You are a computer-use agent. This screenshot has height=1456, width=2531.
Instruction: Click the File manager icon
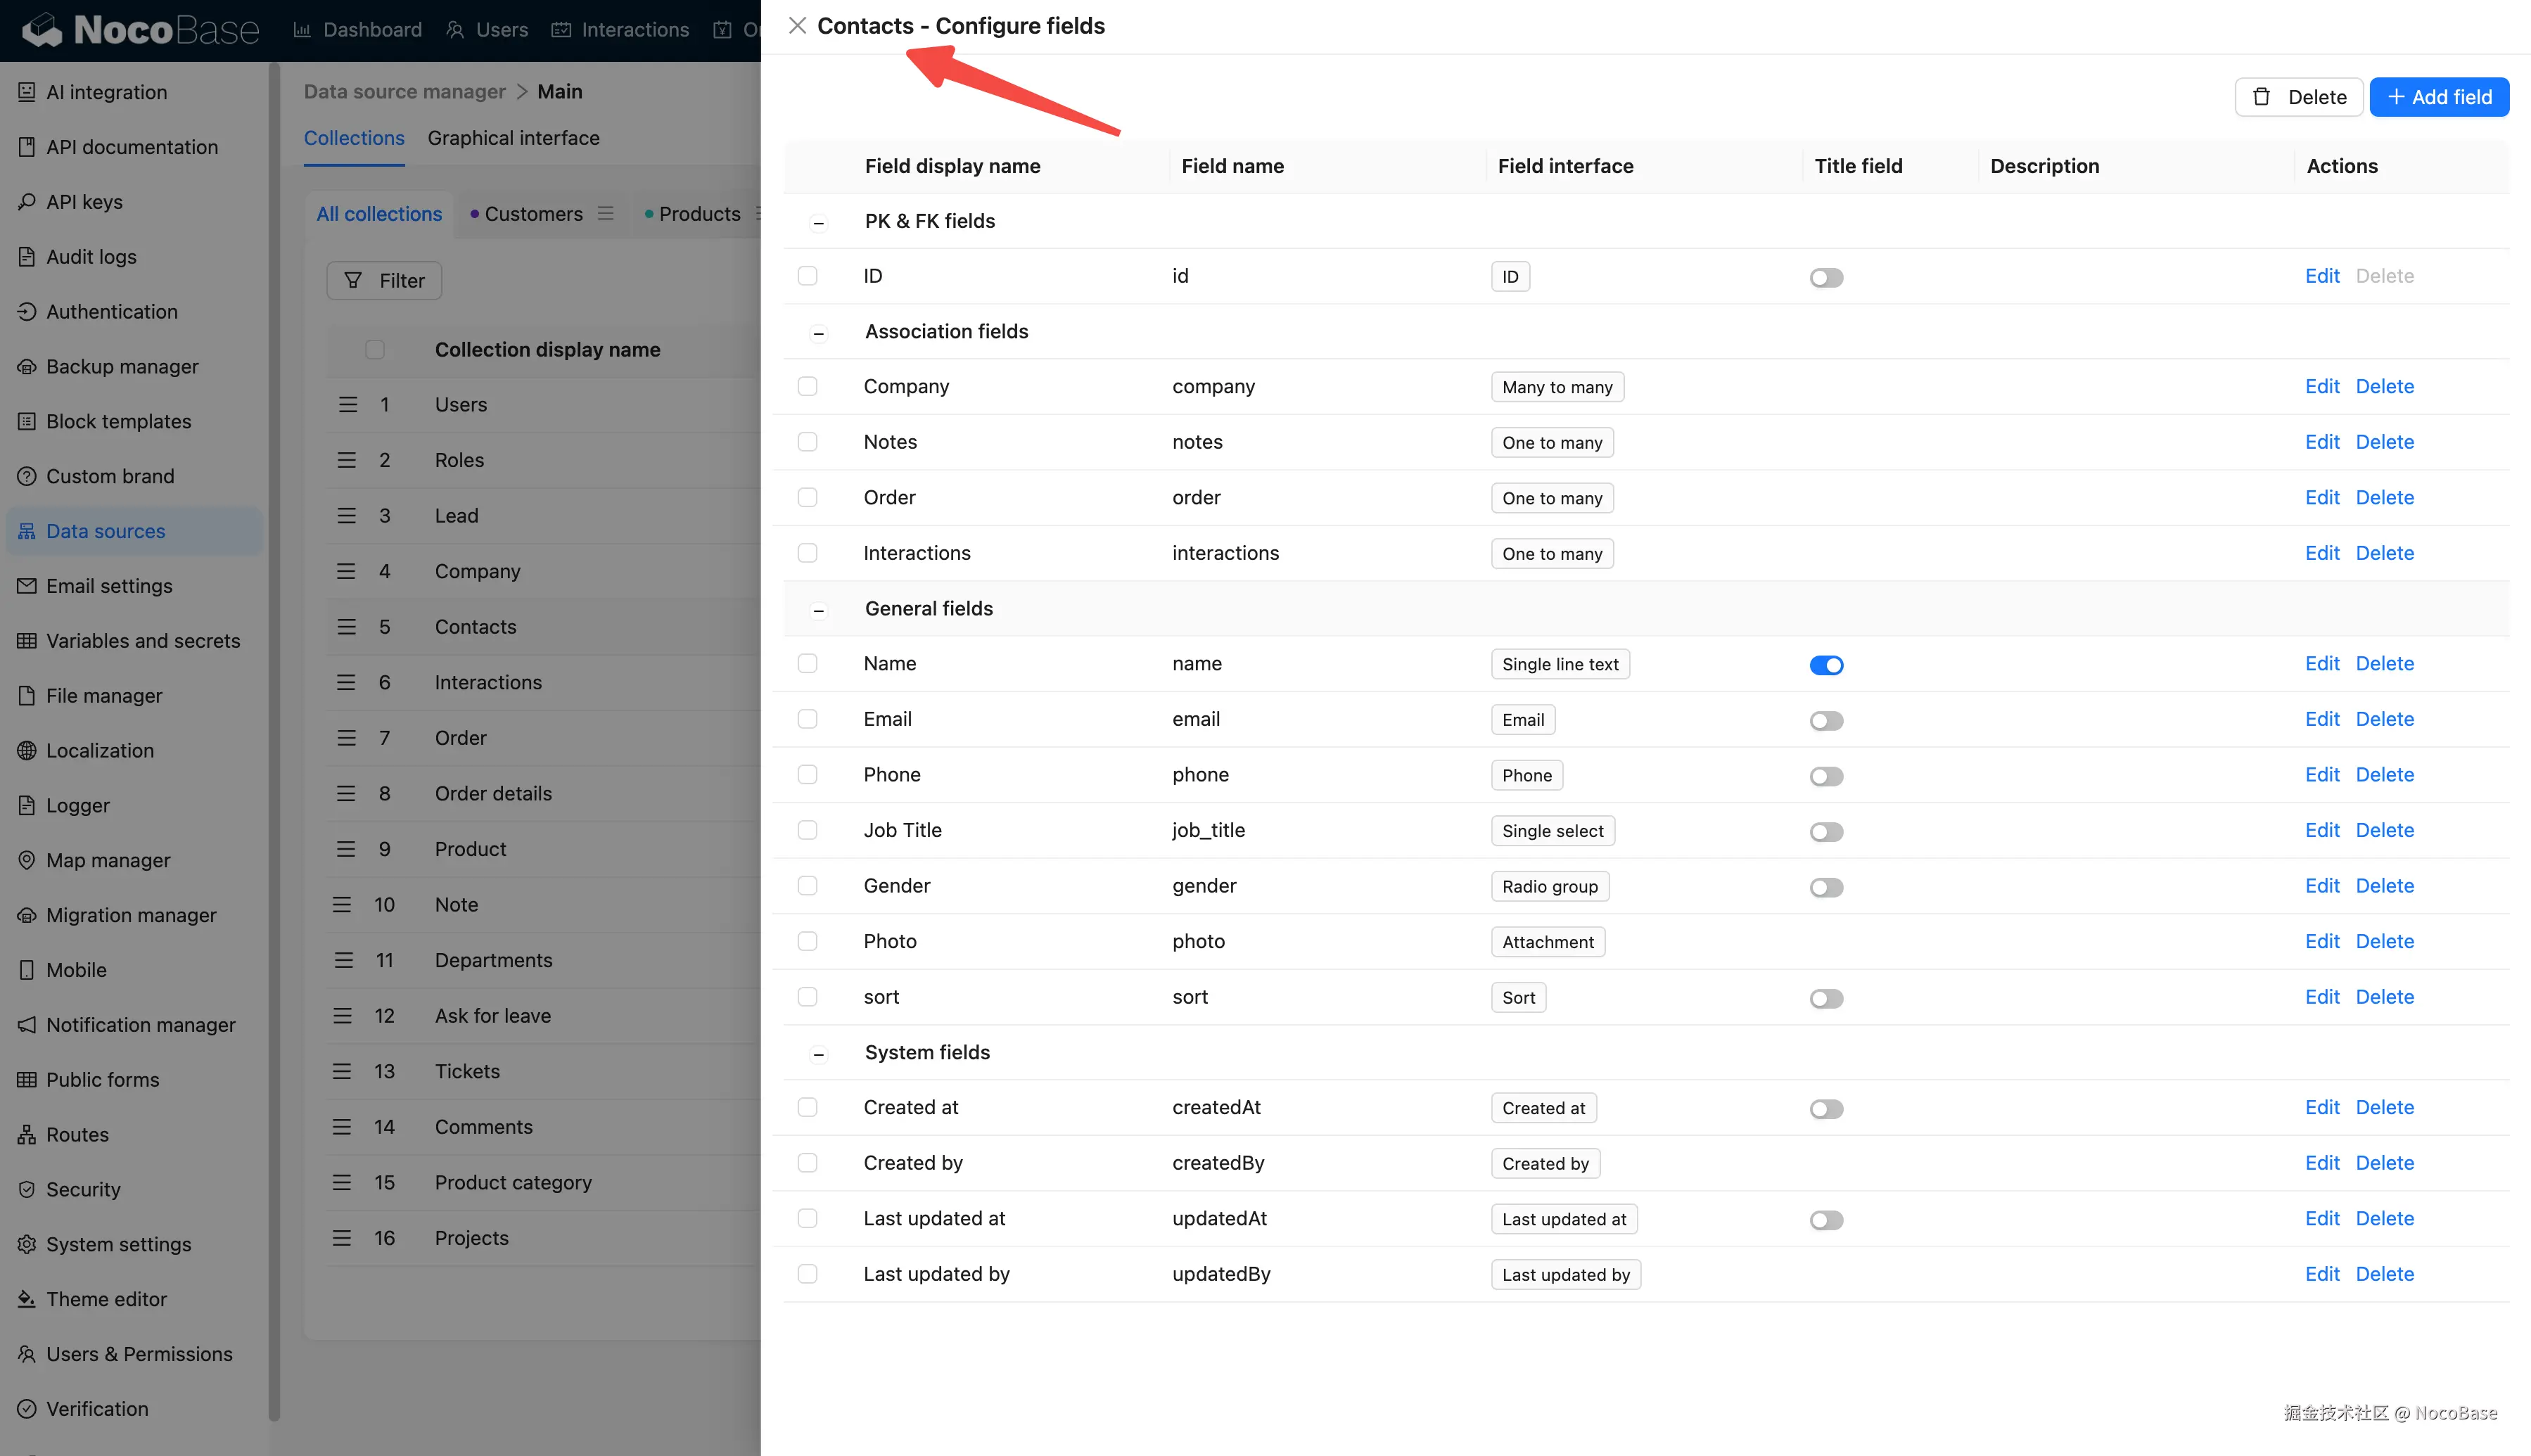pyautogui.click(x=27, y=696)
